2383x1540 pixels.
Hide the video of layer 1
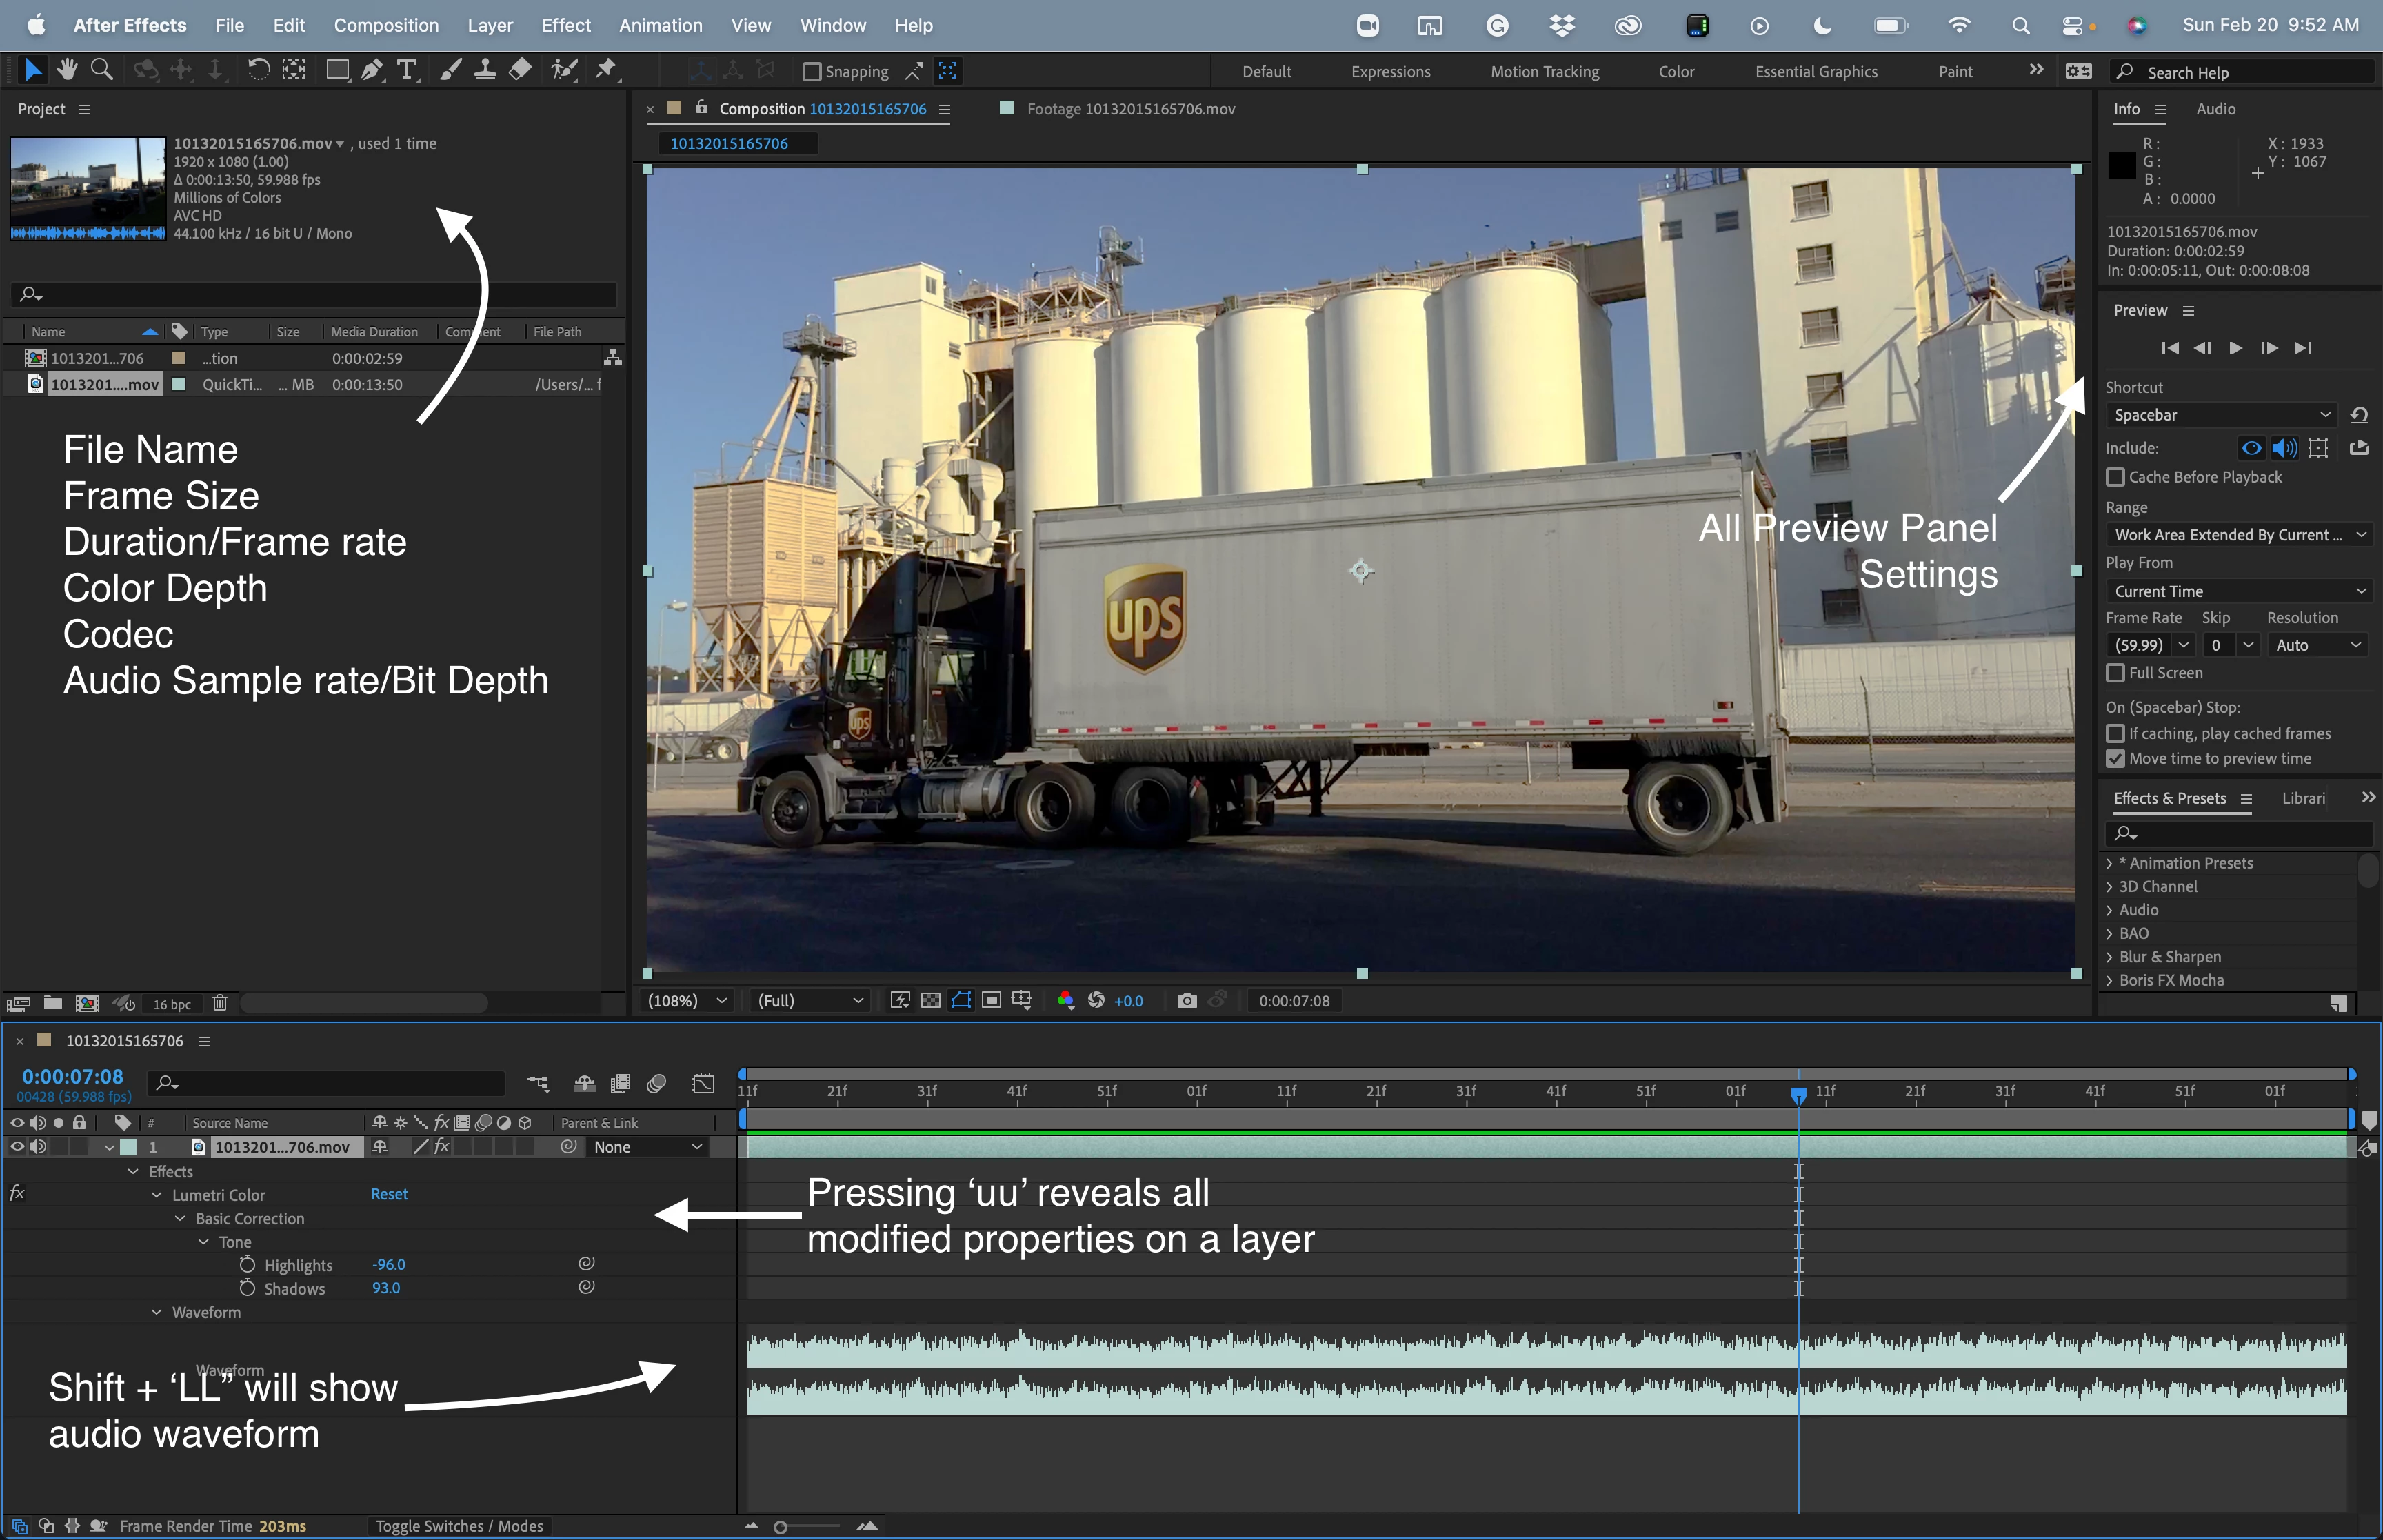[17, 1147]
